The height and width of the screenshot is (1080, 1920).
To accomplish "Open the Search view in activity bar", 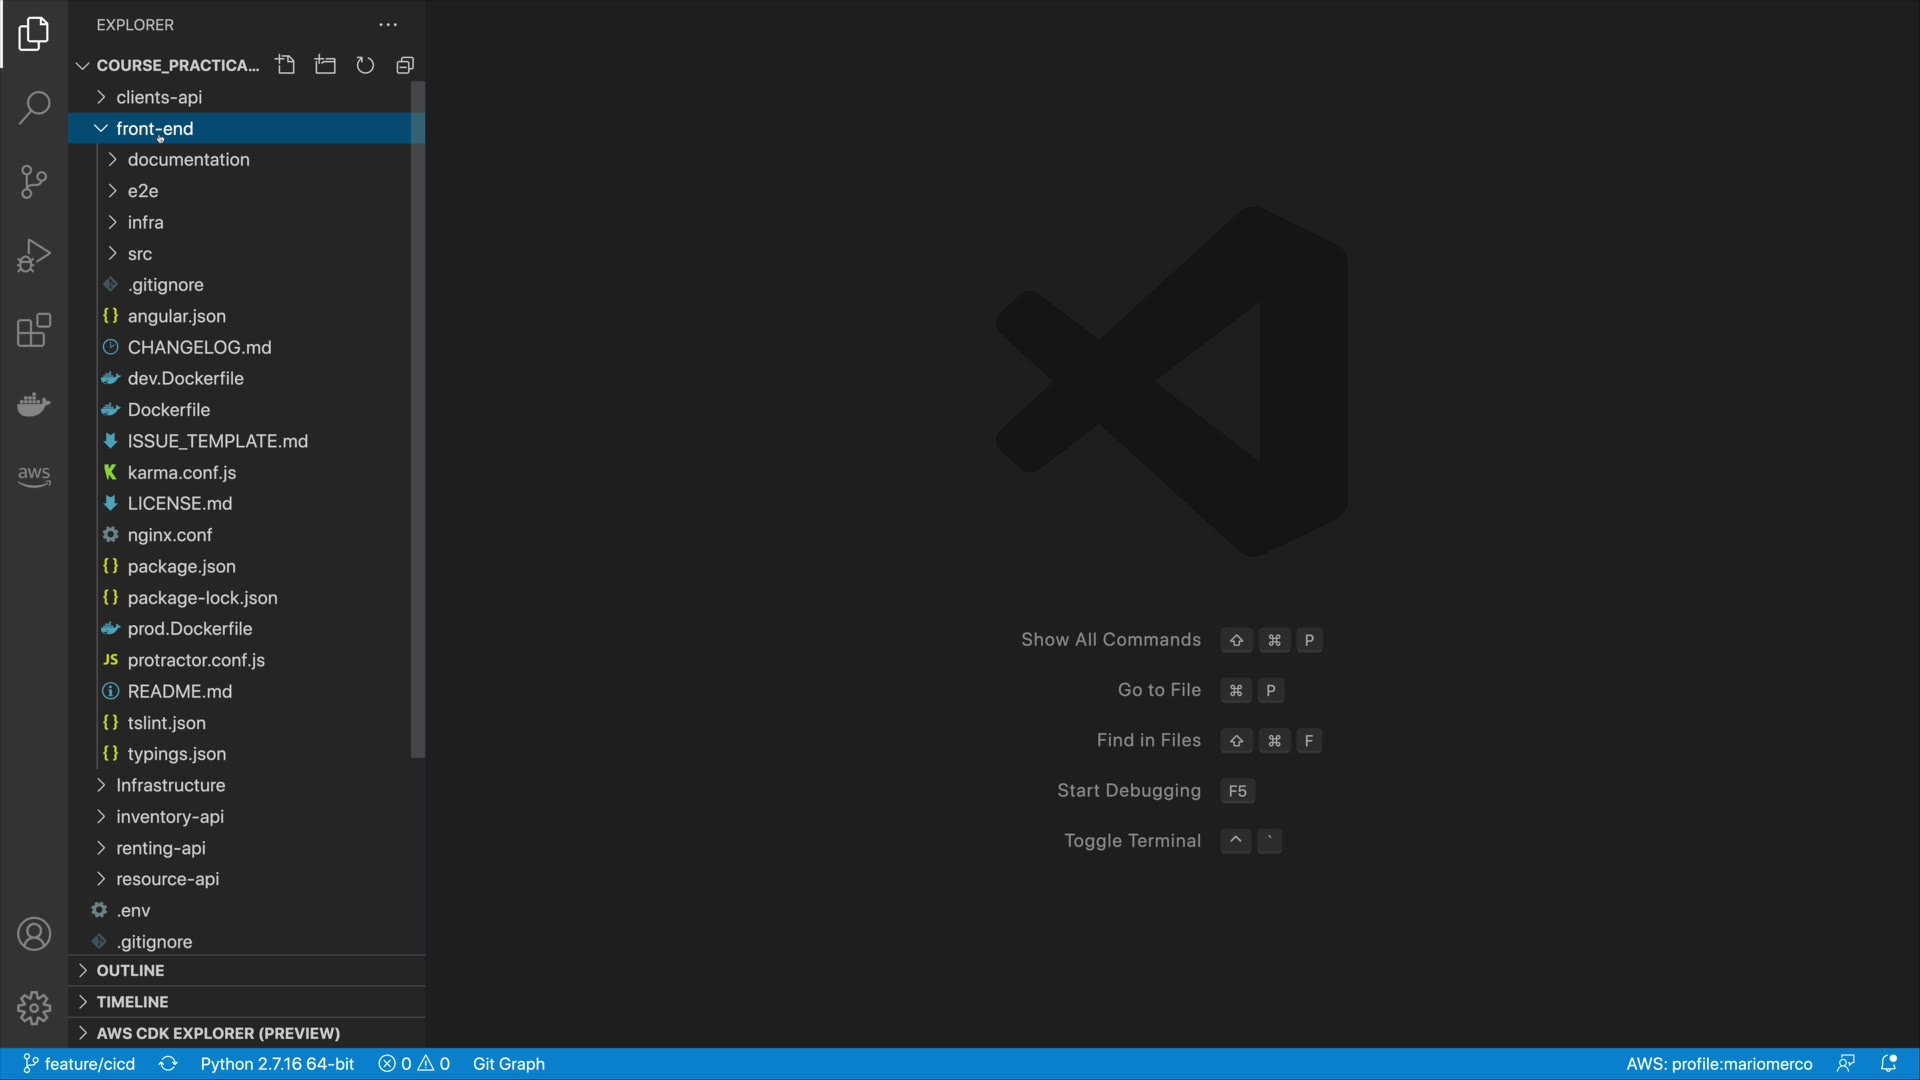I will (34, 108).
